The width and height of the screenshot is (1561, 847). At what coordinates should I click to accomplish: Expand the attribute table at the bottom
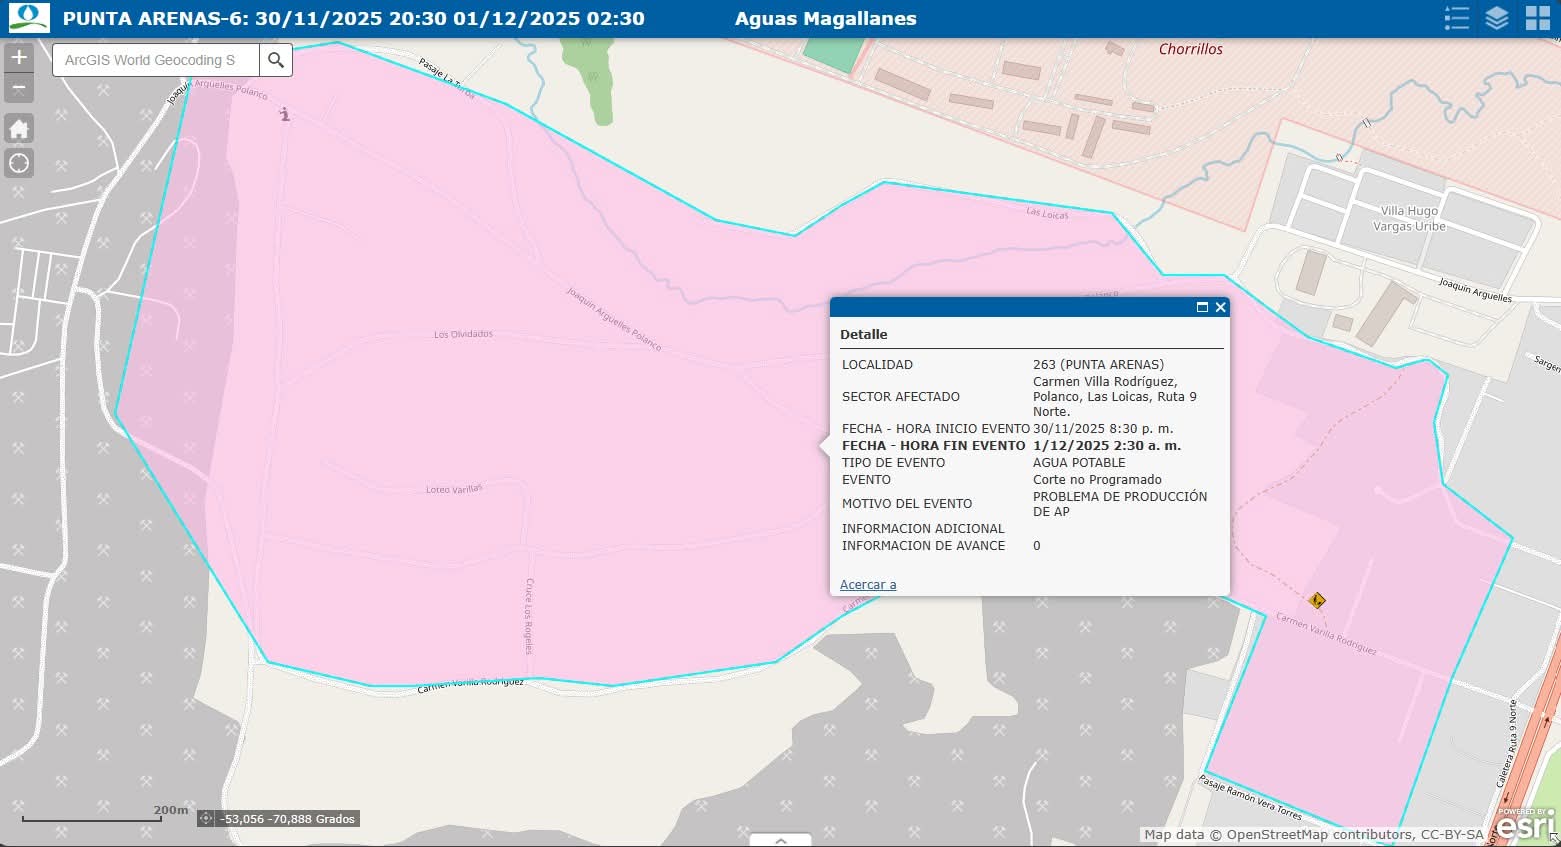[780, 840]
